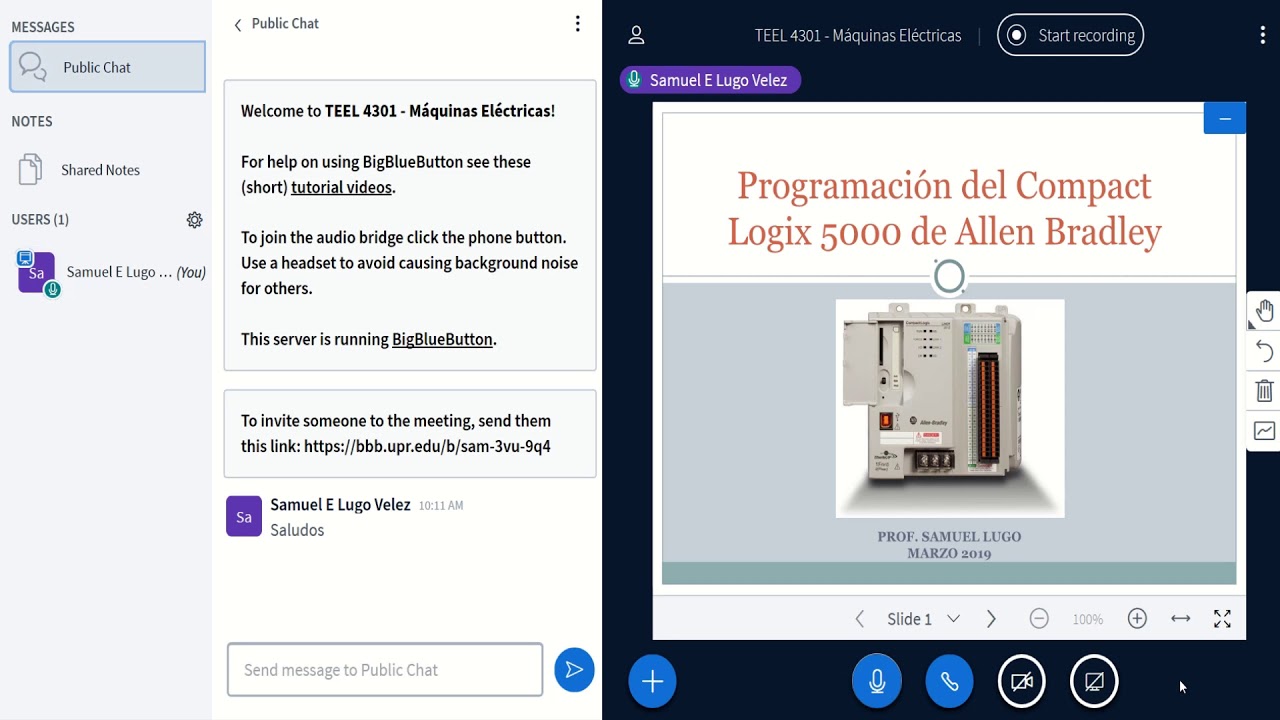
Task: Click the PLC image on the slide
Action: pos(950,408)
